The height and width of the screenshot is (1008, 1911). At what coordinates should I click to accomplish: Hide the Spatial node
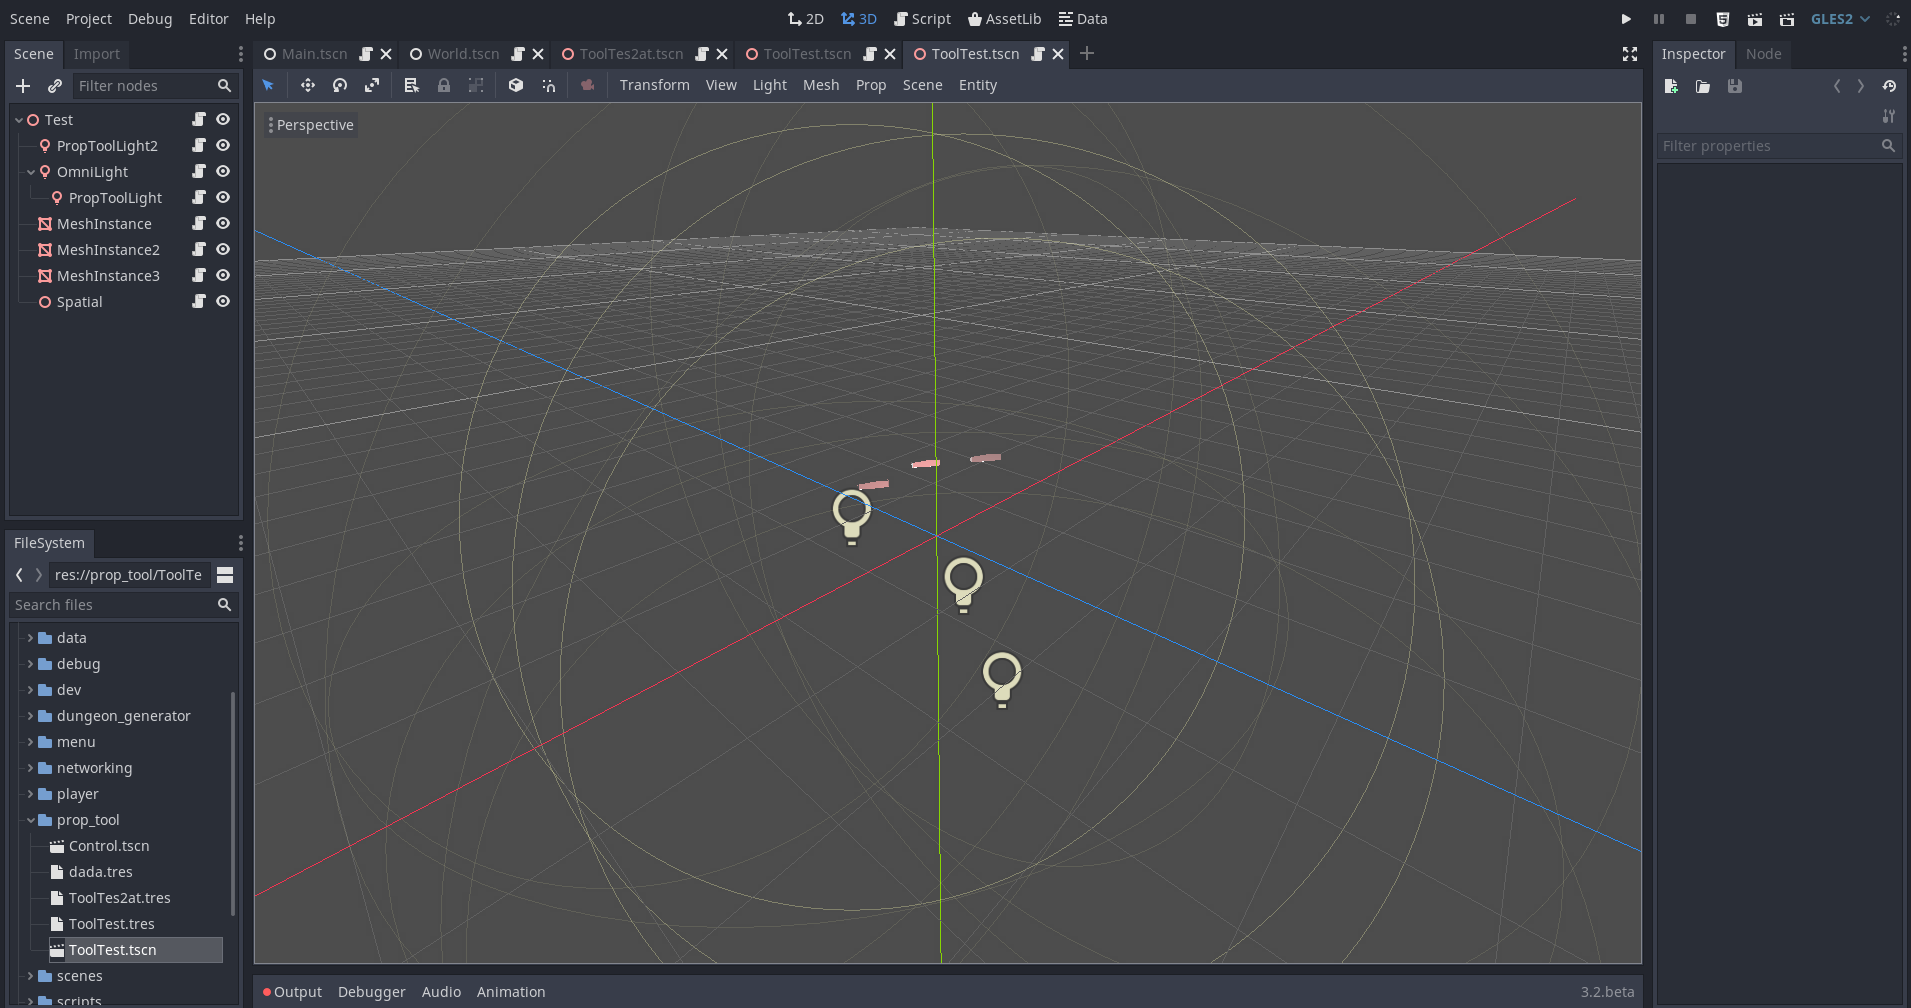223,301
